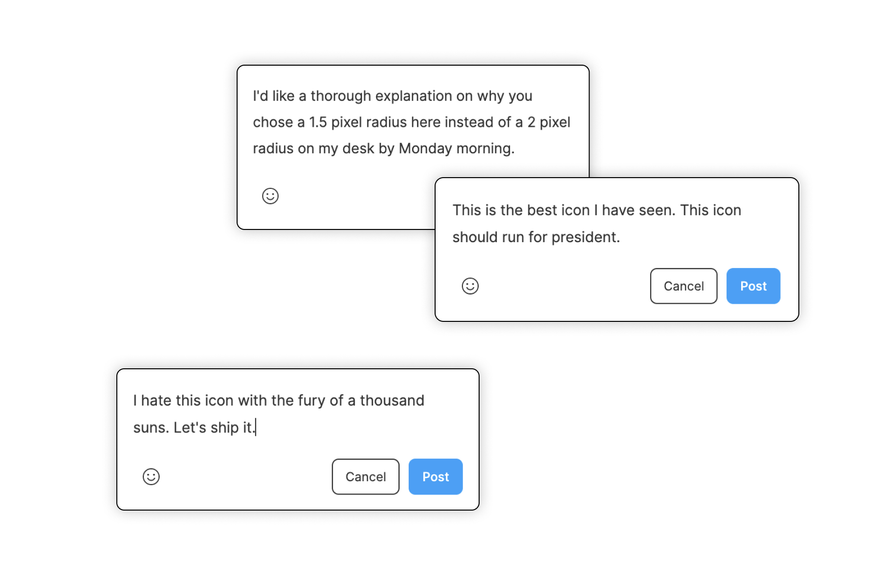Open emoji picker in president comment
Screen dimensions: 880x587
(470, 286)
